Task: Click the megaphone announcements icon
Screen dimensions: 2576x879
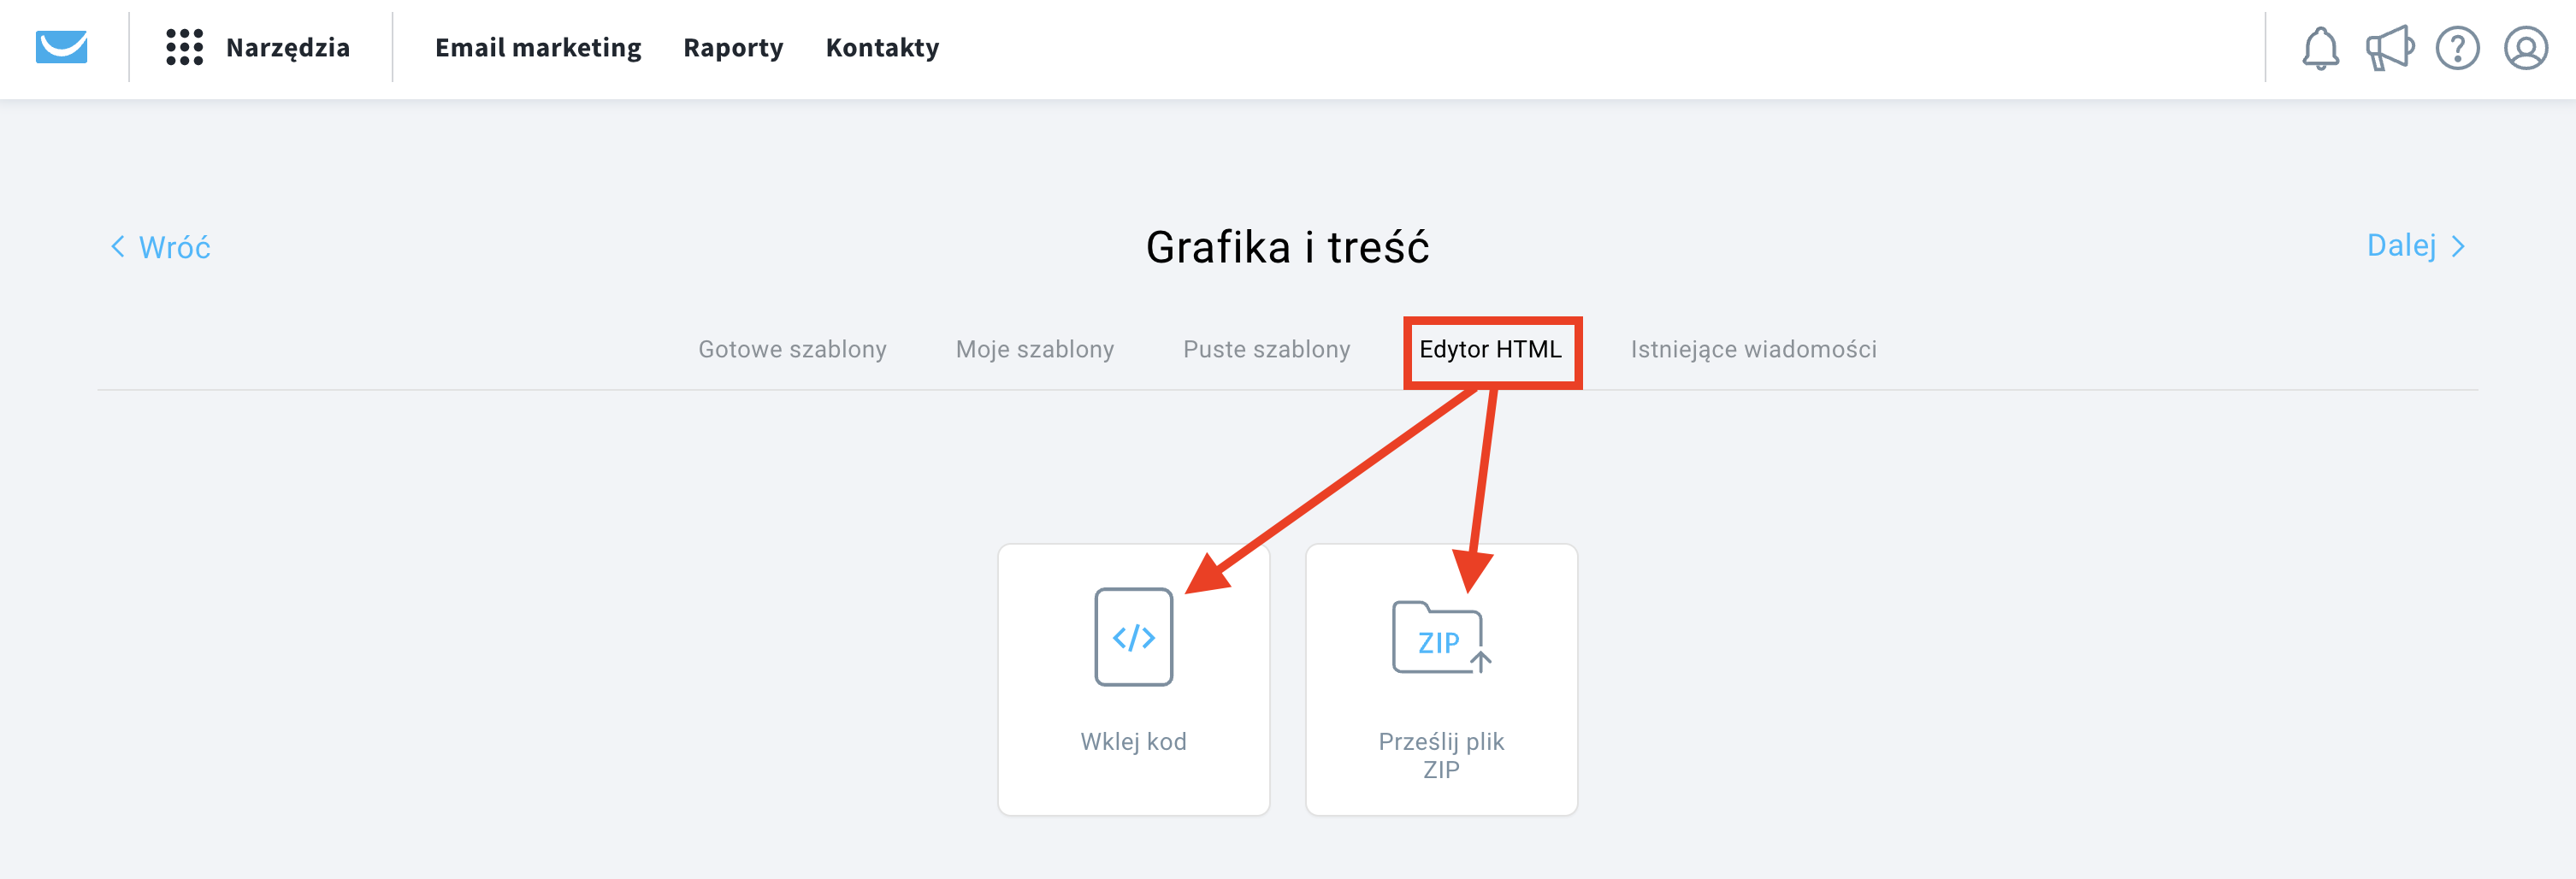Action: coord(2389,48)
